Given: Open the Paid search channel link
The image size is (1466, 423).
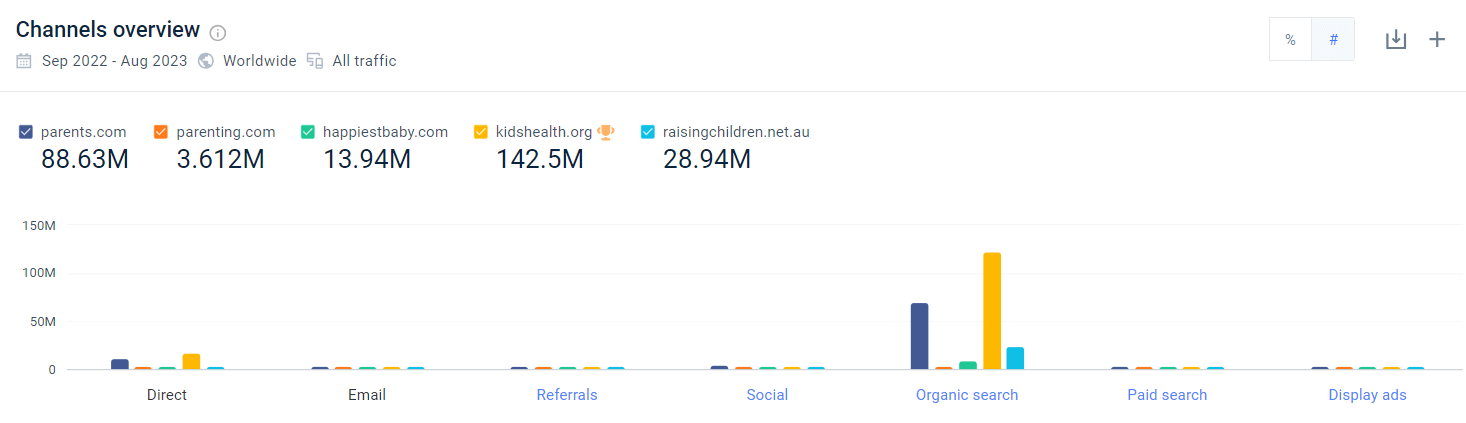Looking at the screenshot, I should pos(1167,395).
